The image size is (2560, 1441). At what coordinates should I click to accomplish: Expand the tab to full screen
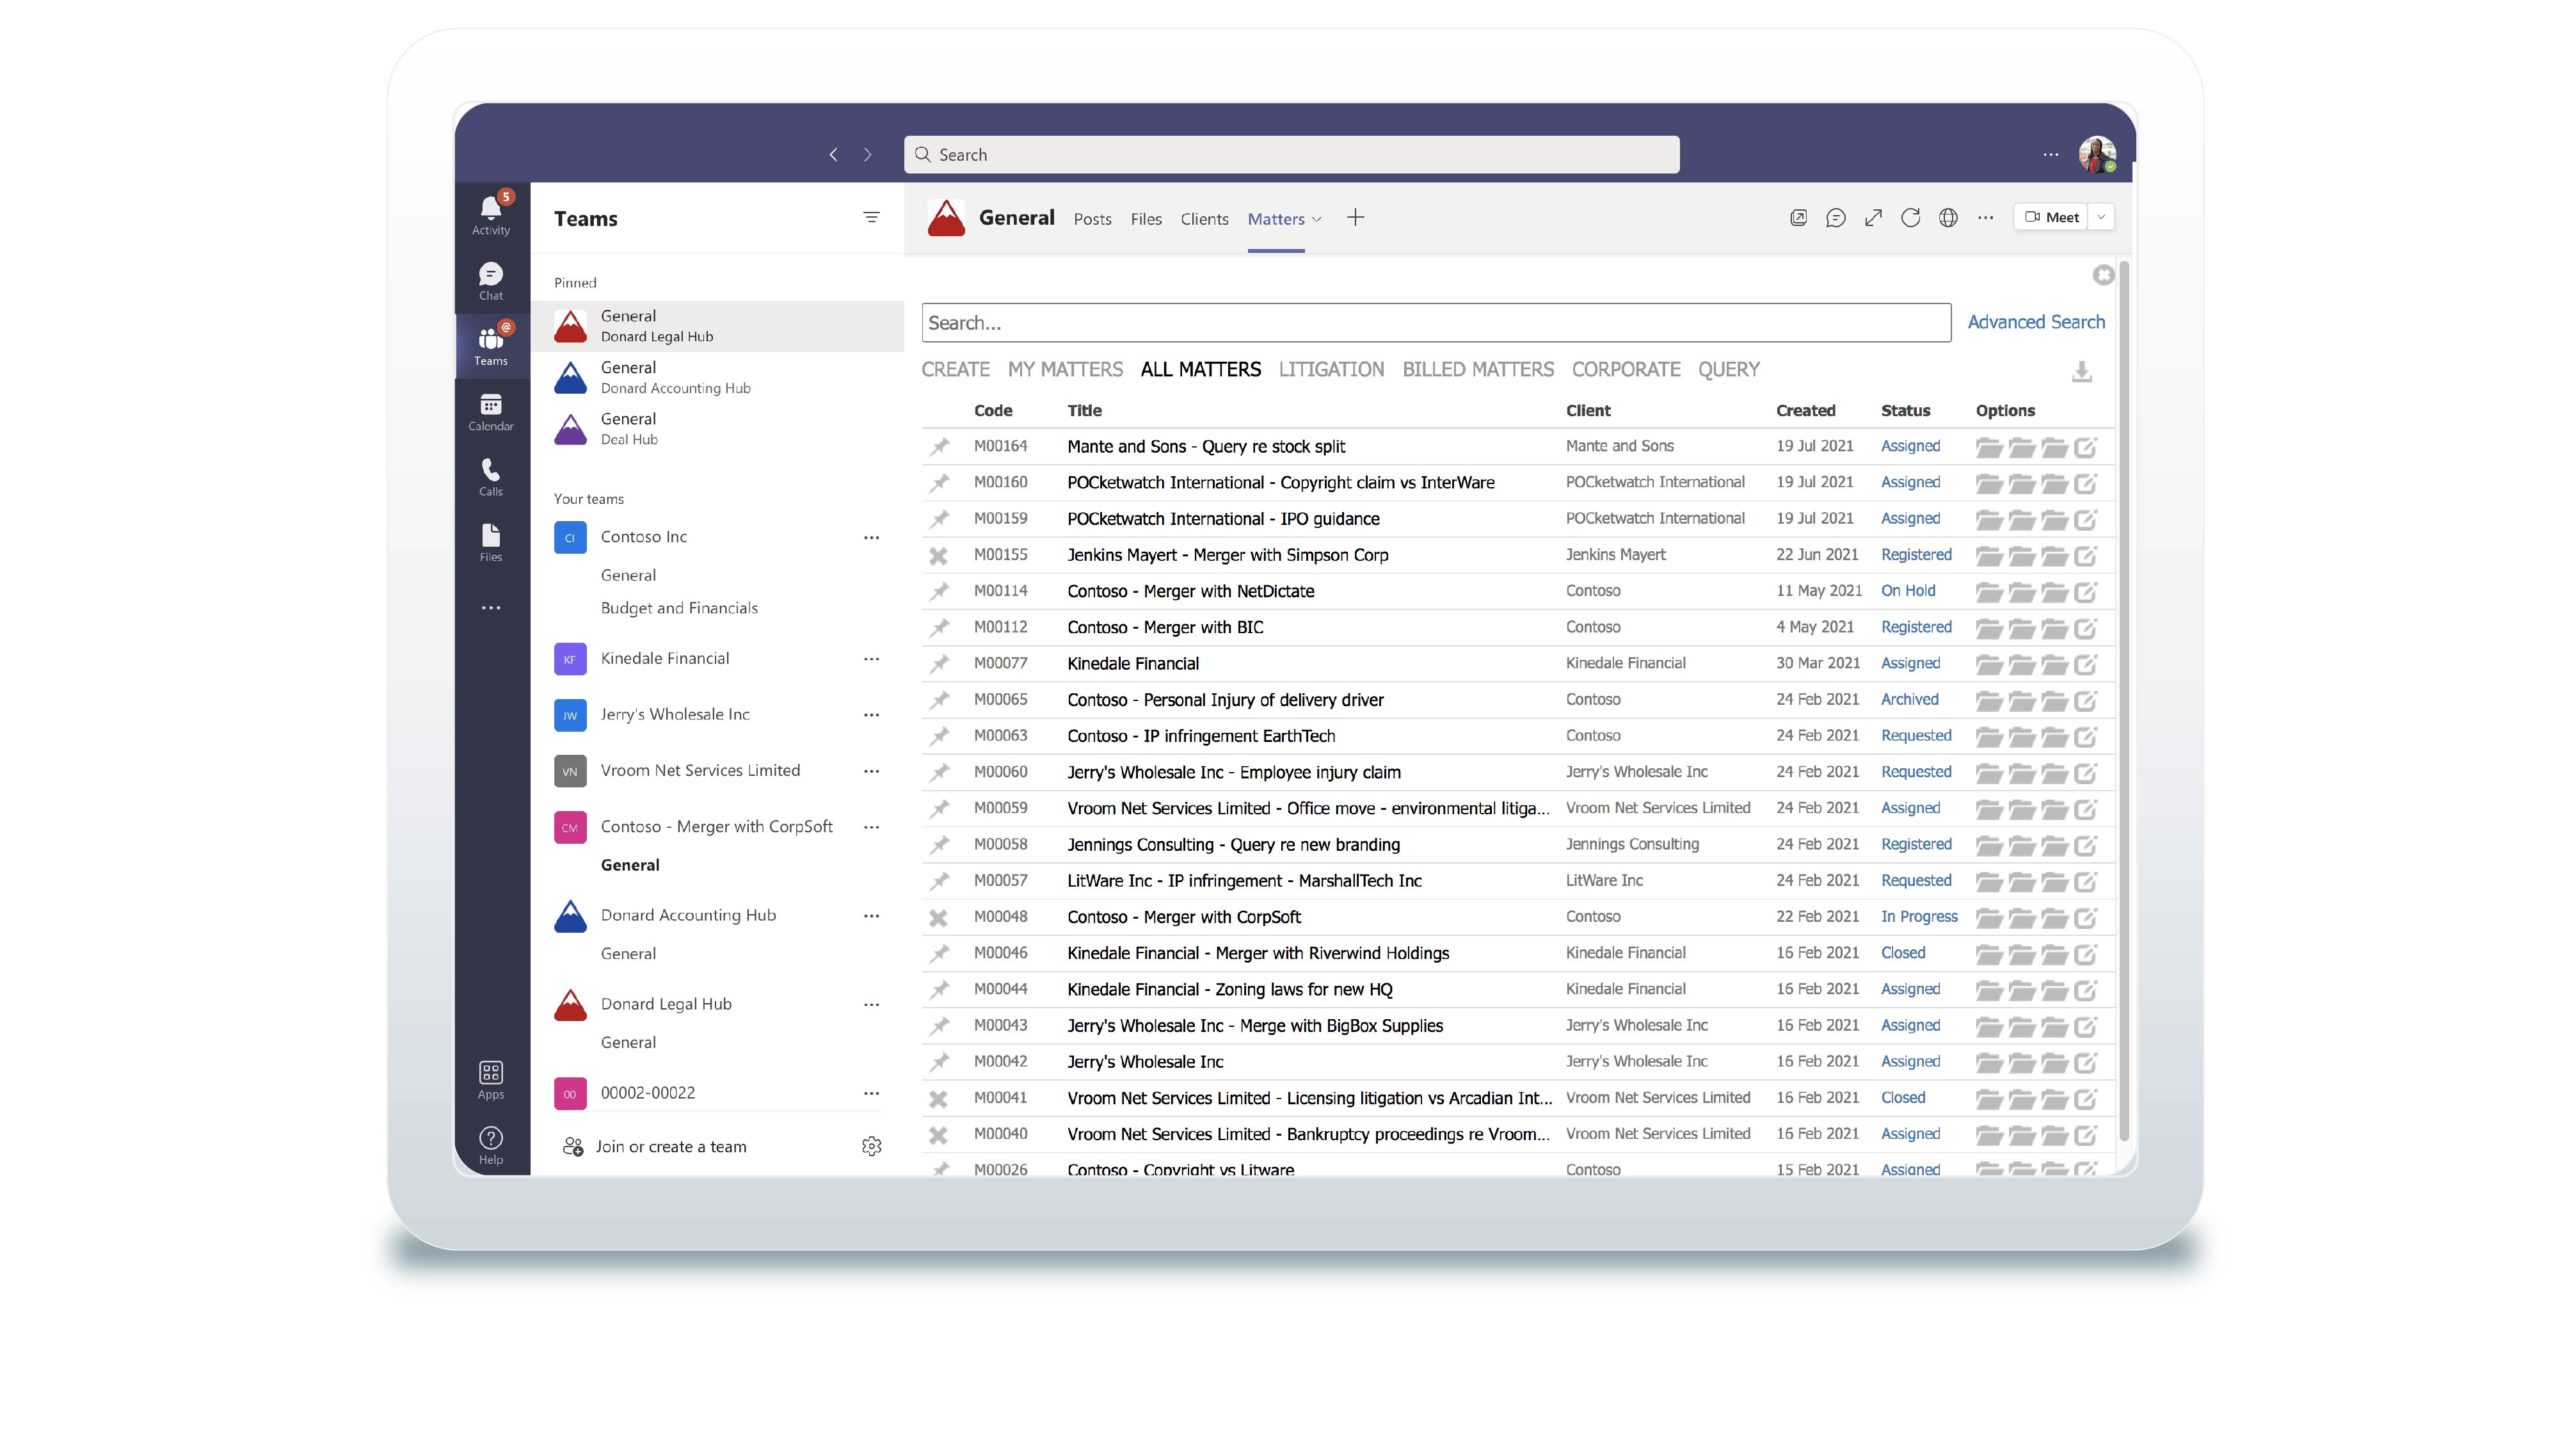coord(1873,217)
